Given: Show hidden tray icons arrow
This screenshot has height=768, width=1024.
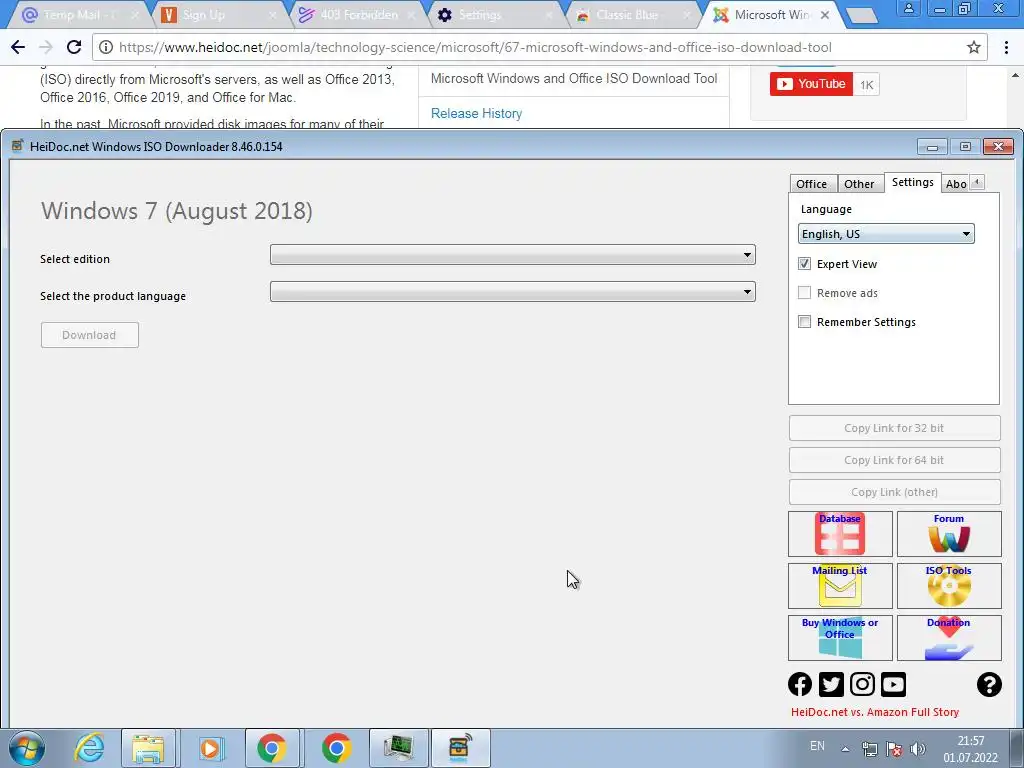Looking at the screenshot, I should [x=845, y=749].
